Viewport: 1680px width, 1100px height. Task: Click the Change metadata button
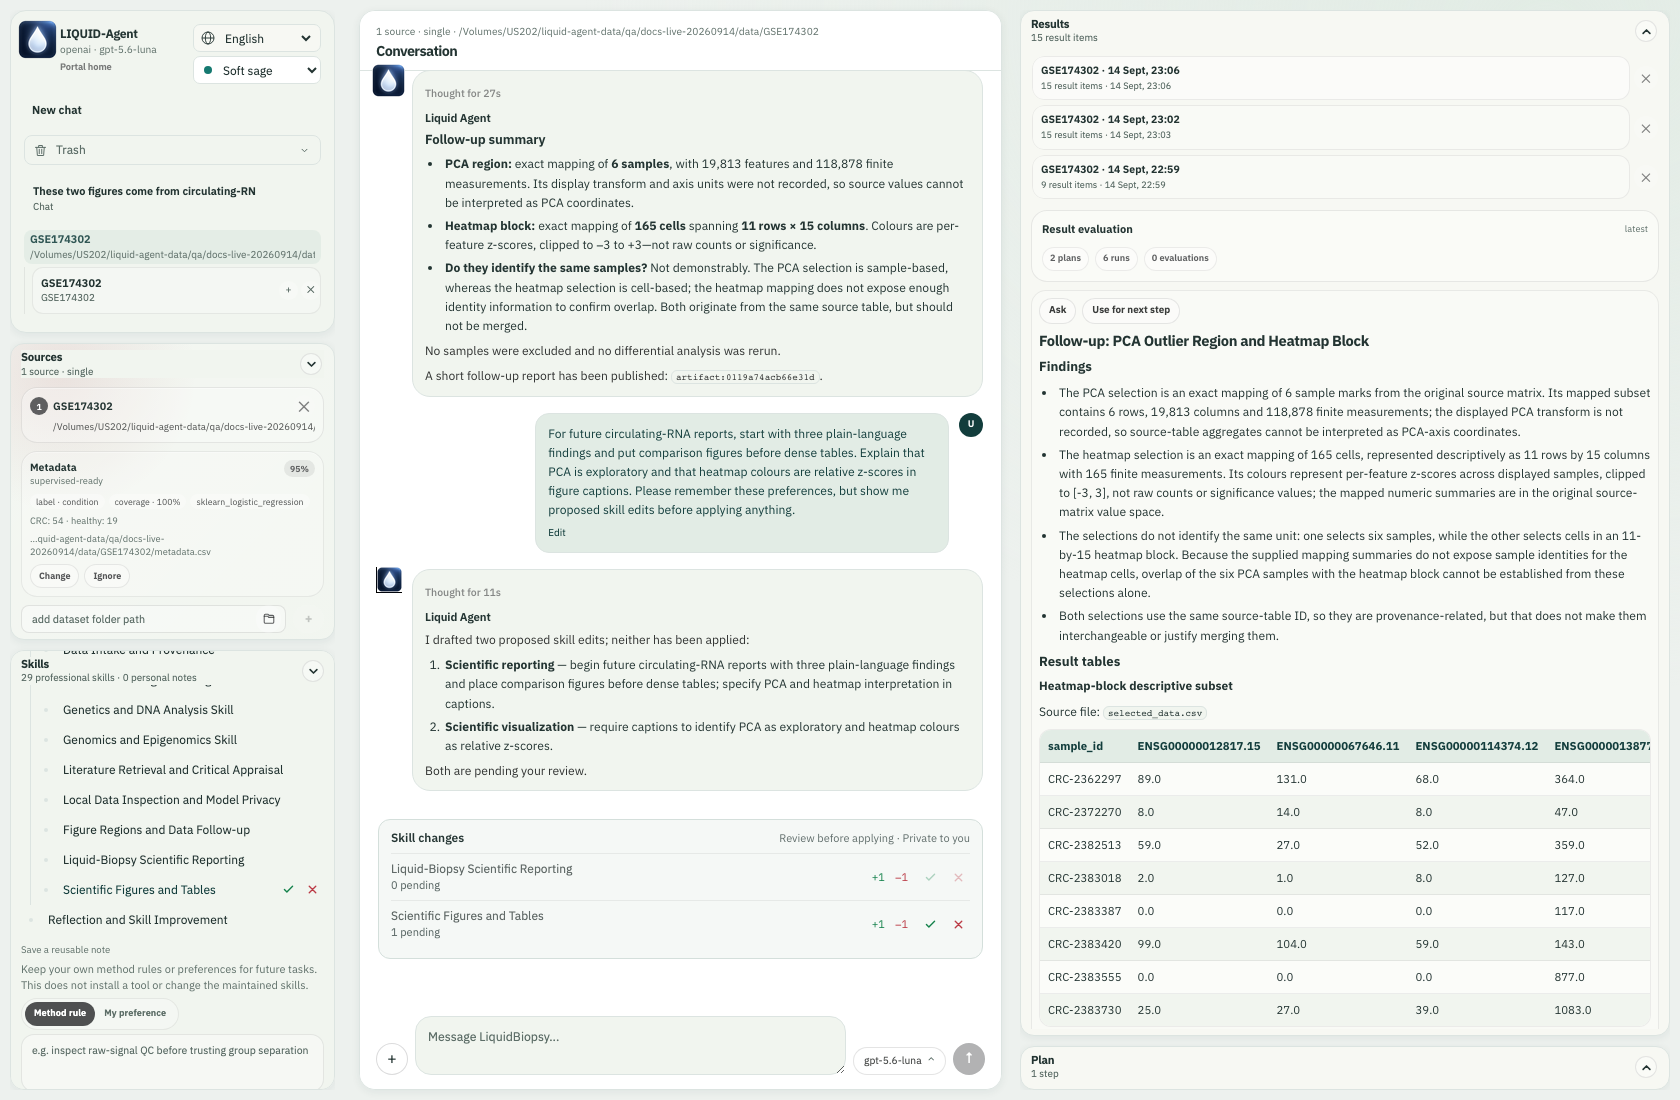pyautogui.click(x=55, y=576)
